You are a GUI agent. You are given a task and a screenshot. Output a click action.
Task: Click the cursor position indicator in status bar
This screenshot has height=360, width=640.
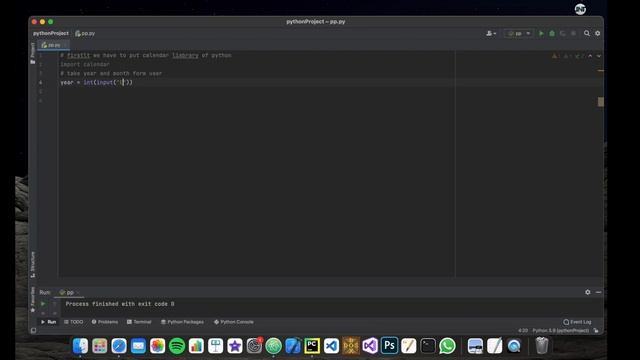click(523, 331)
